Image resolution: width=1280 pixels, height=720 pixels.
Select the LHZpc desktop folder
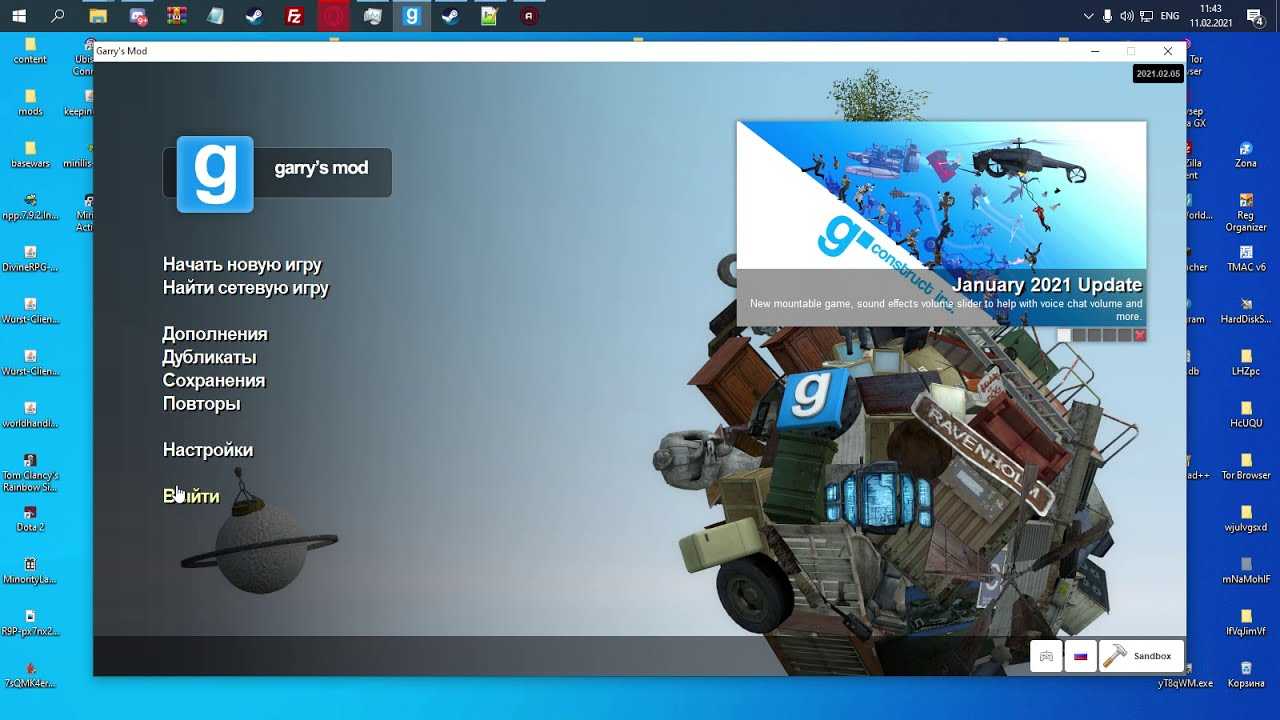[x=1246, y=363]
